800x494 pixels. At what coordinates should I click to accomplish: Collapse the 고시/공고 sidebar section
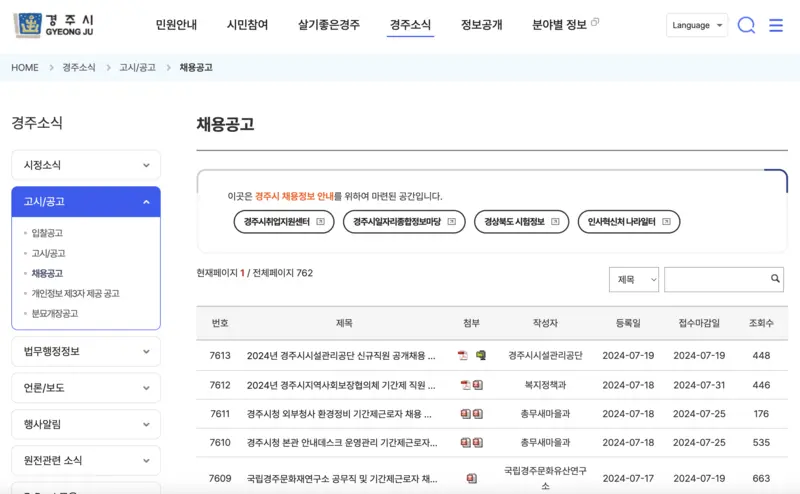point(86,202)
